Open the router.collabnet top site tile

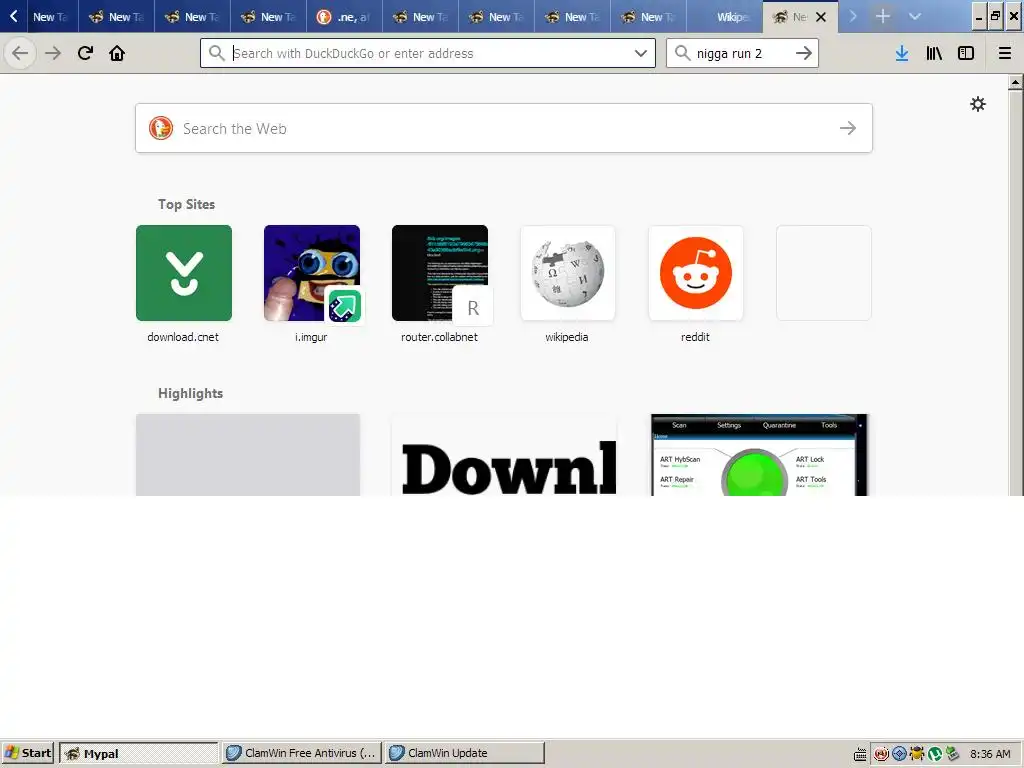click(x=440, y=273)
